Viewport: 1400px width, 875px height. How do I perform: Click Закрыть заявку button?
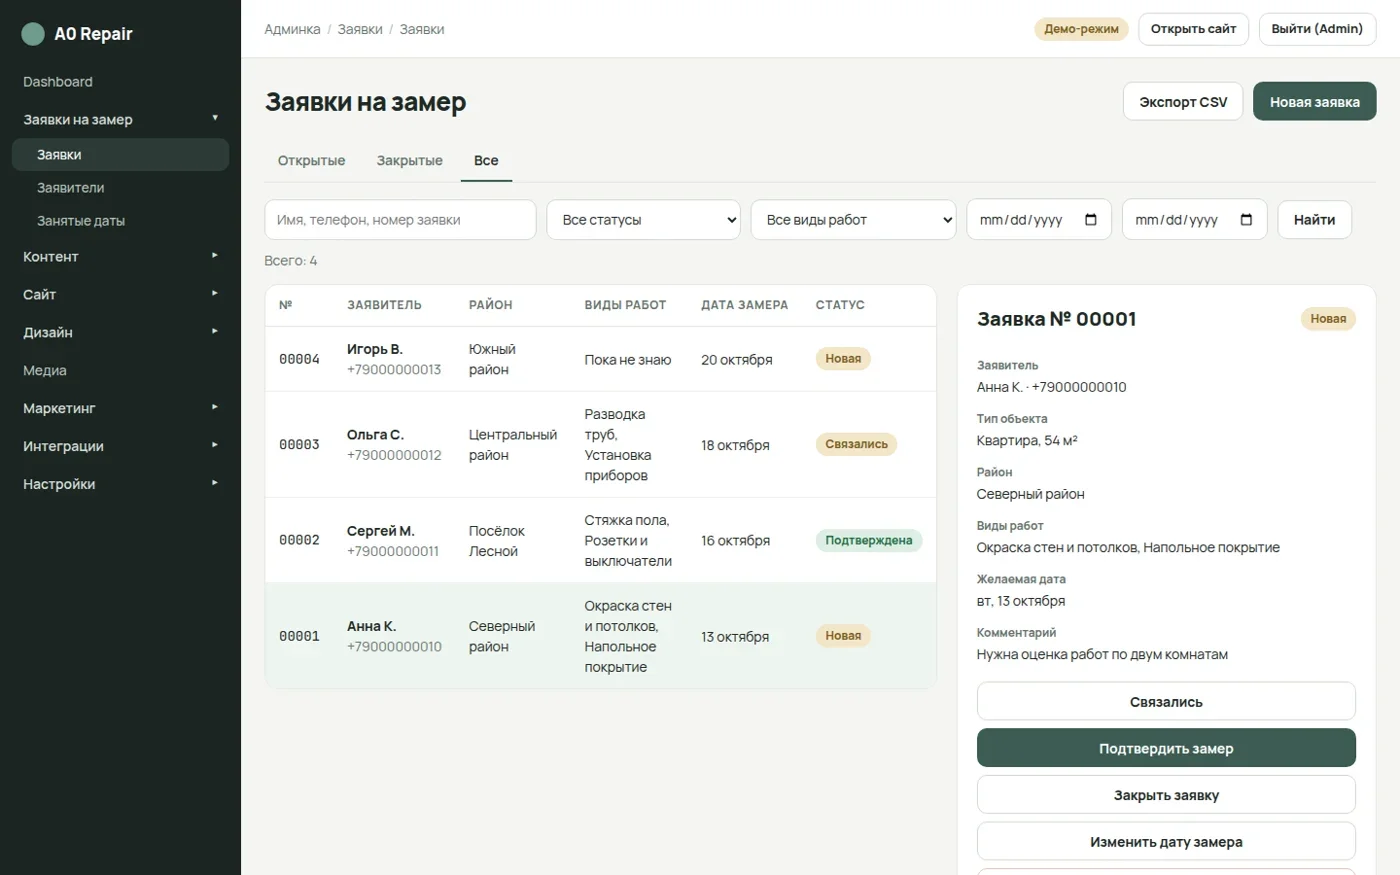[1166, 796]
